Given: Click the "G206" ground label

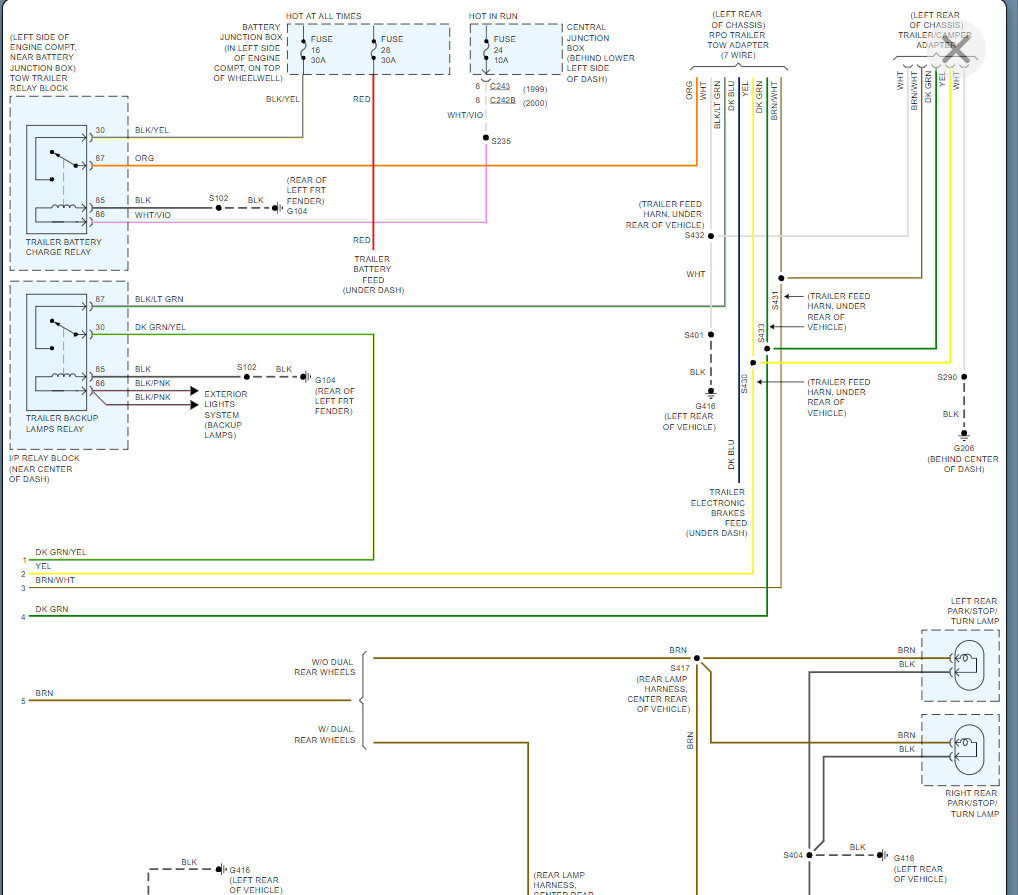Looking at the screenshot, I should (963, 448).
